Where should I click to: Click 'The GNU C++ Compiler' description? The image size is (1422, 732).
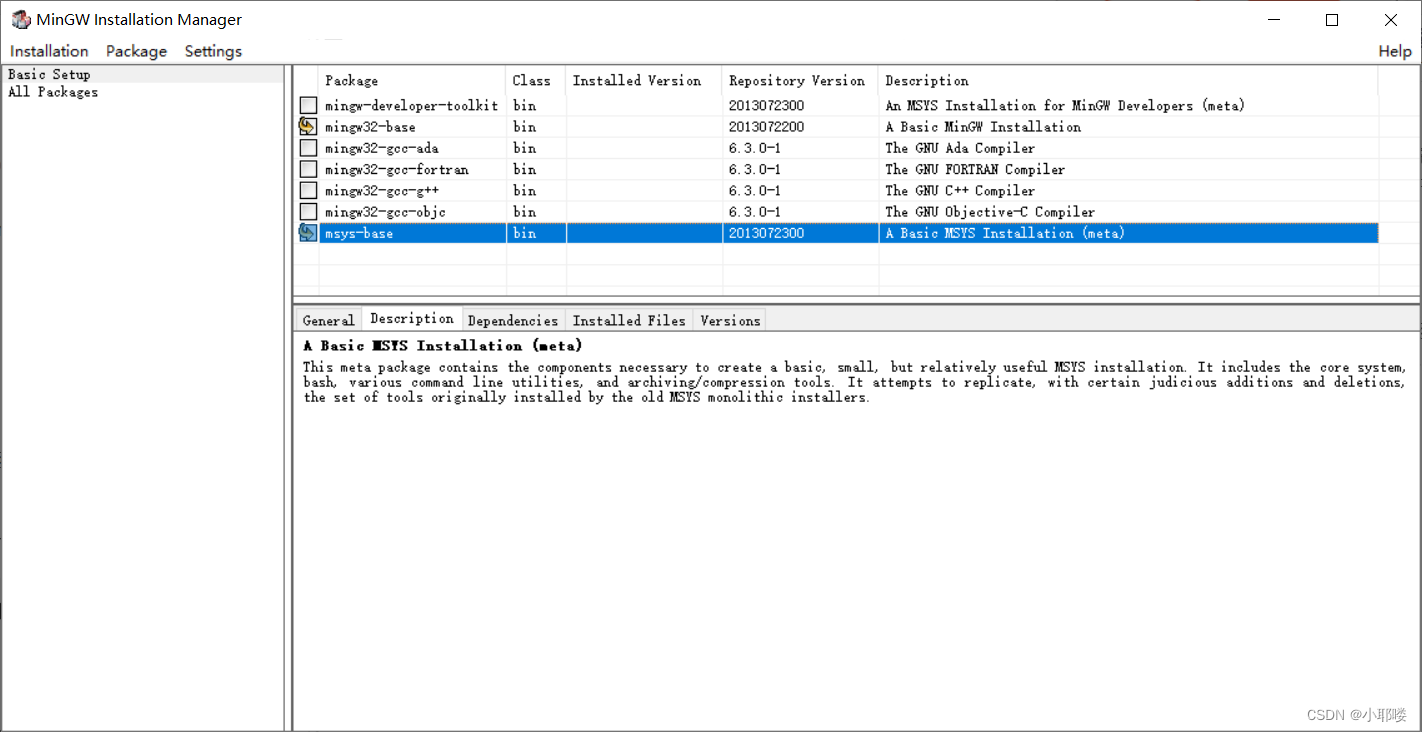point(960,190)
